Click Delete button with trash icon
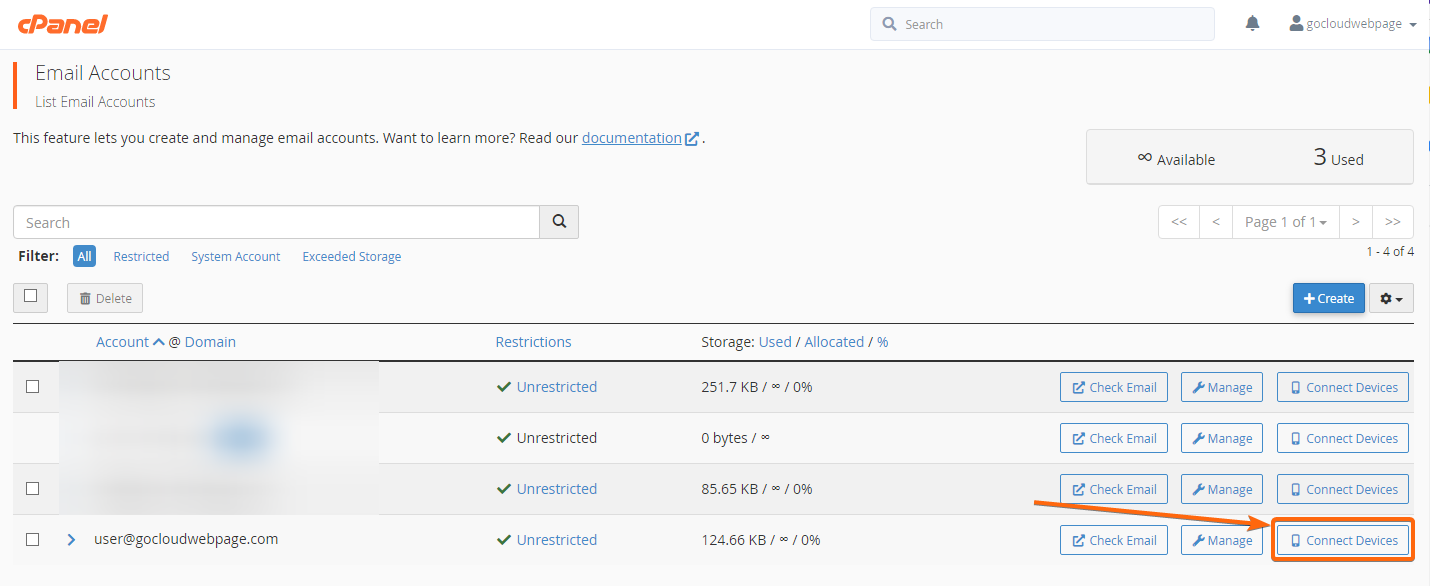This screenshot has width=1430, height=586. [105, 298]
